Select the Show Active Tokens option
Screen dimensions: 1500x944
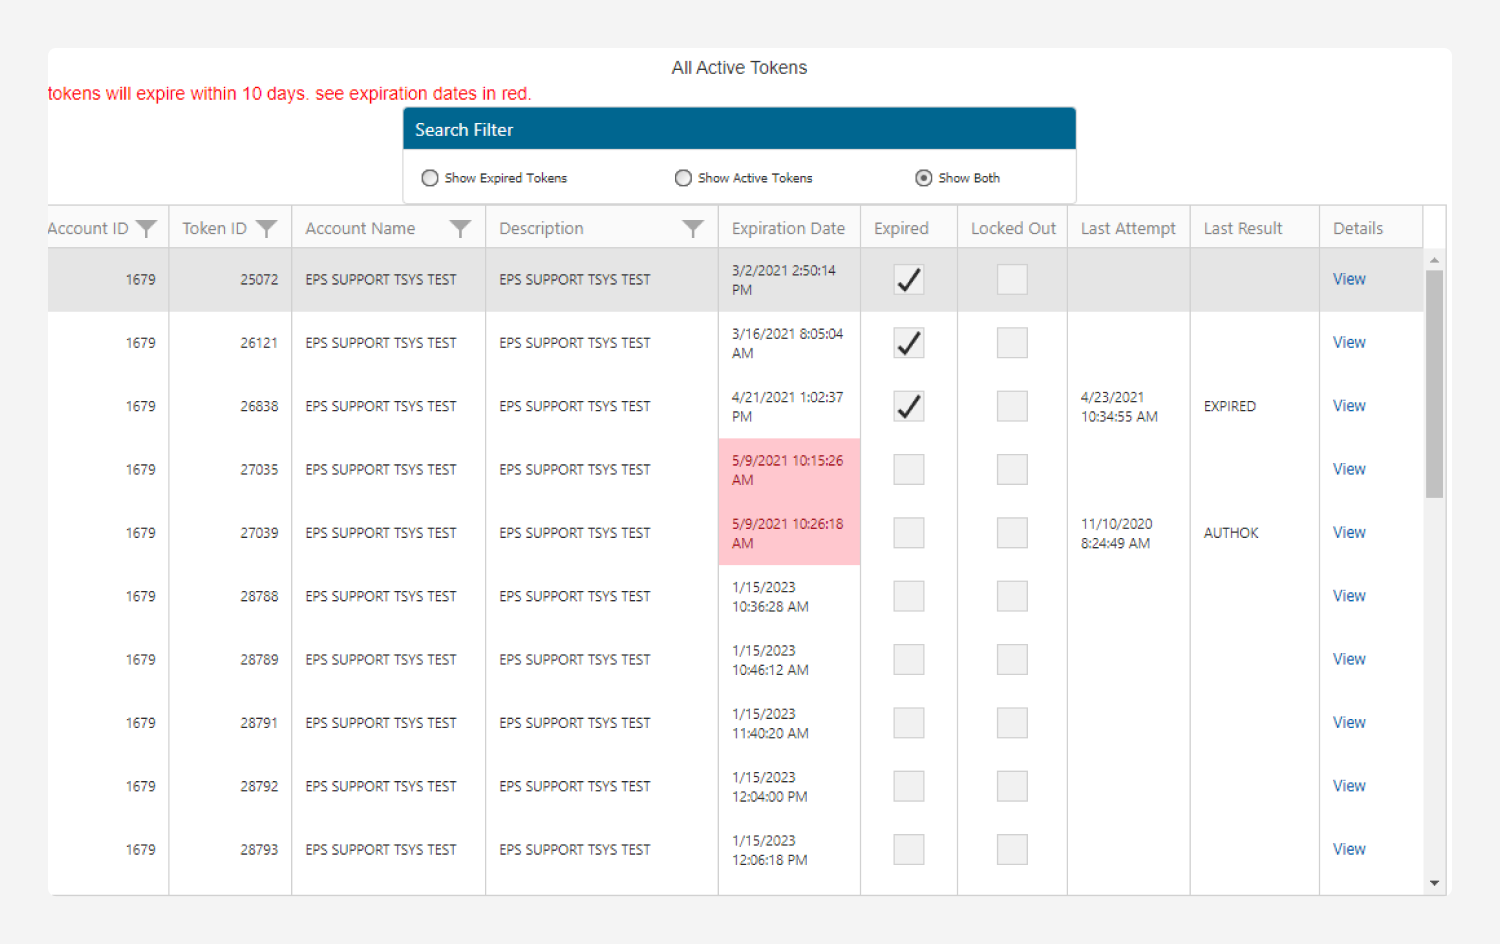point(683,178)
